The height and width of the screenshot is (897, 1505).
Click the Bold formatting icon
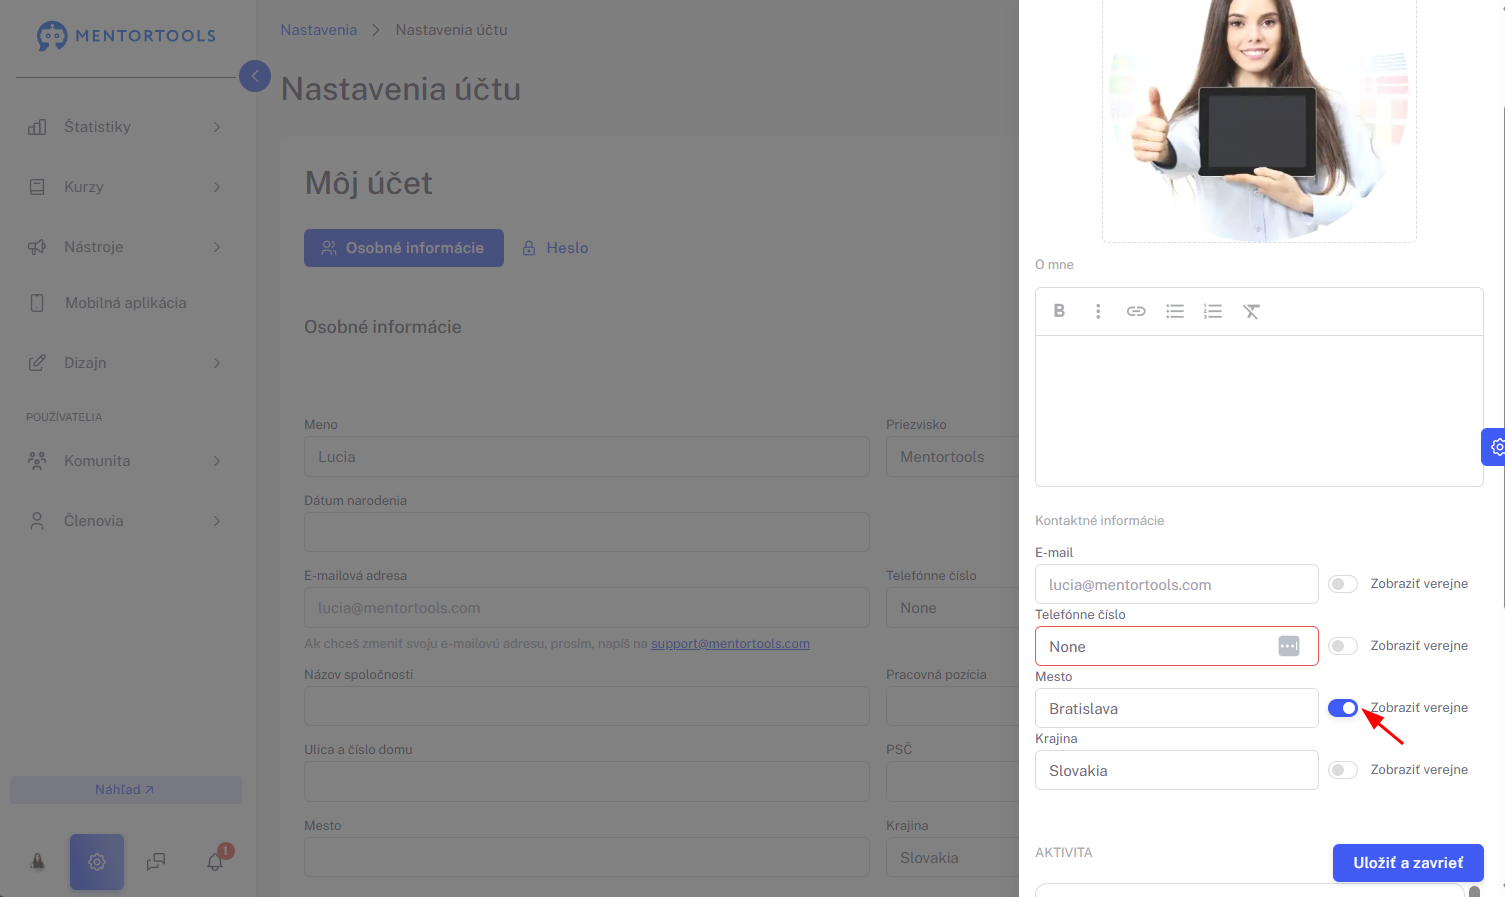(x=1059, y=311)
